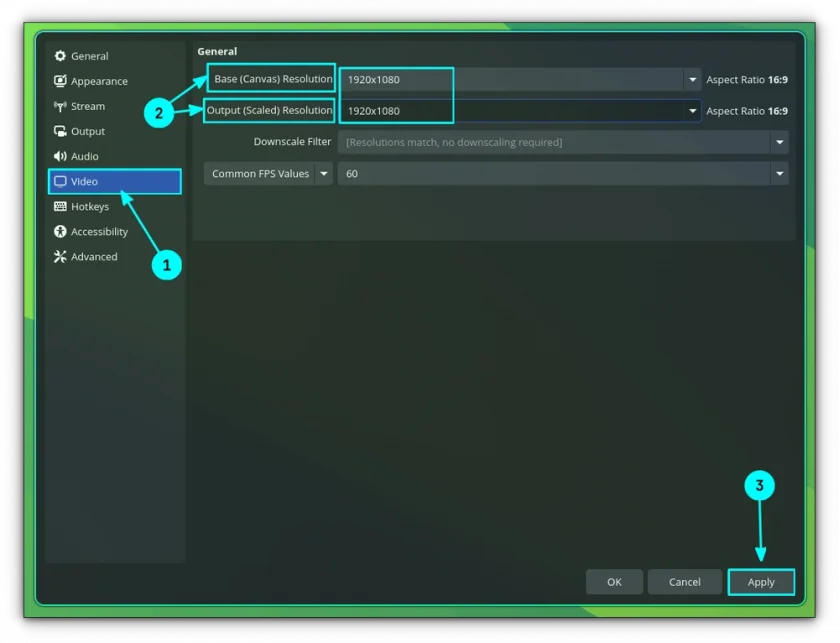Expand the Downscale Filter dropdown arrow

779,143
